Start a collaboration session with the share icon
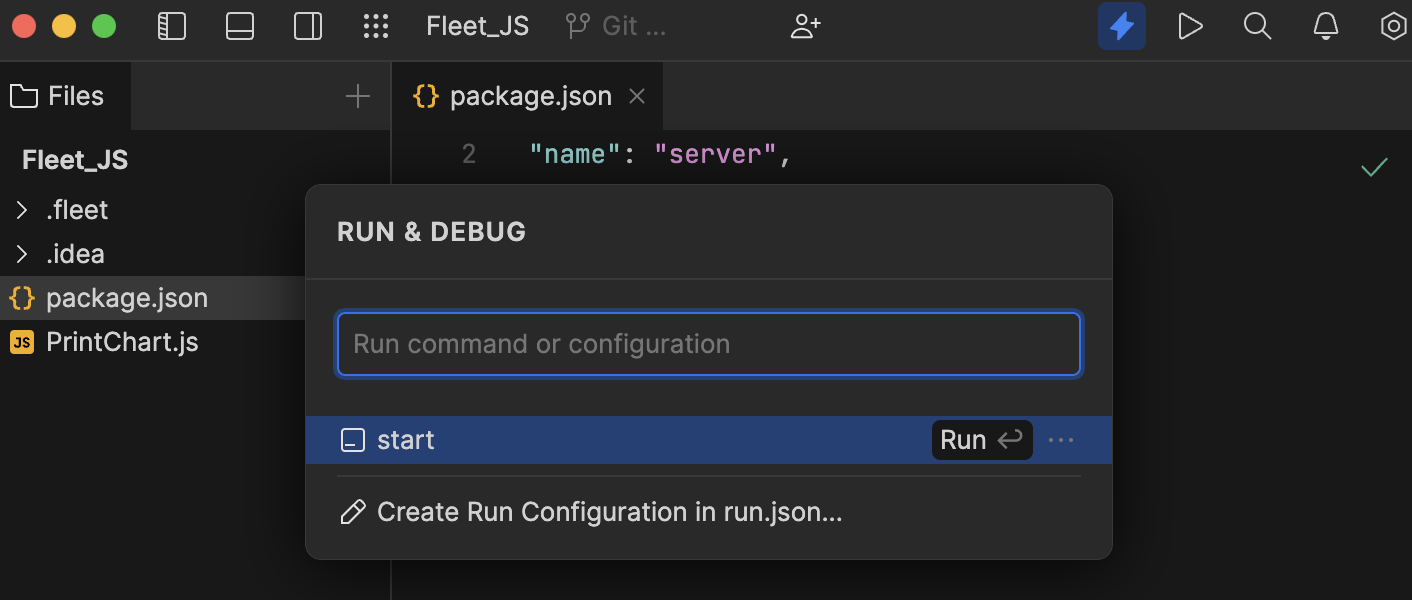 coord(806,26)
